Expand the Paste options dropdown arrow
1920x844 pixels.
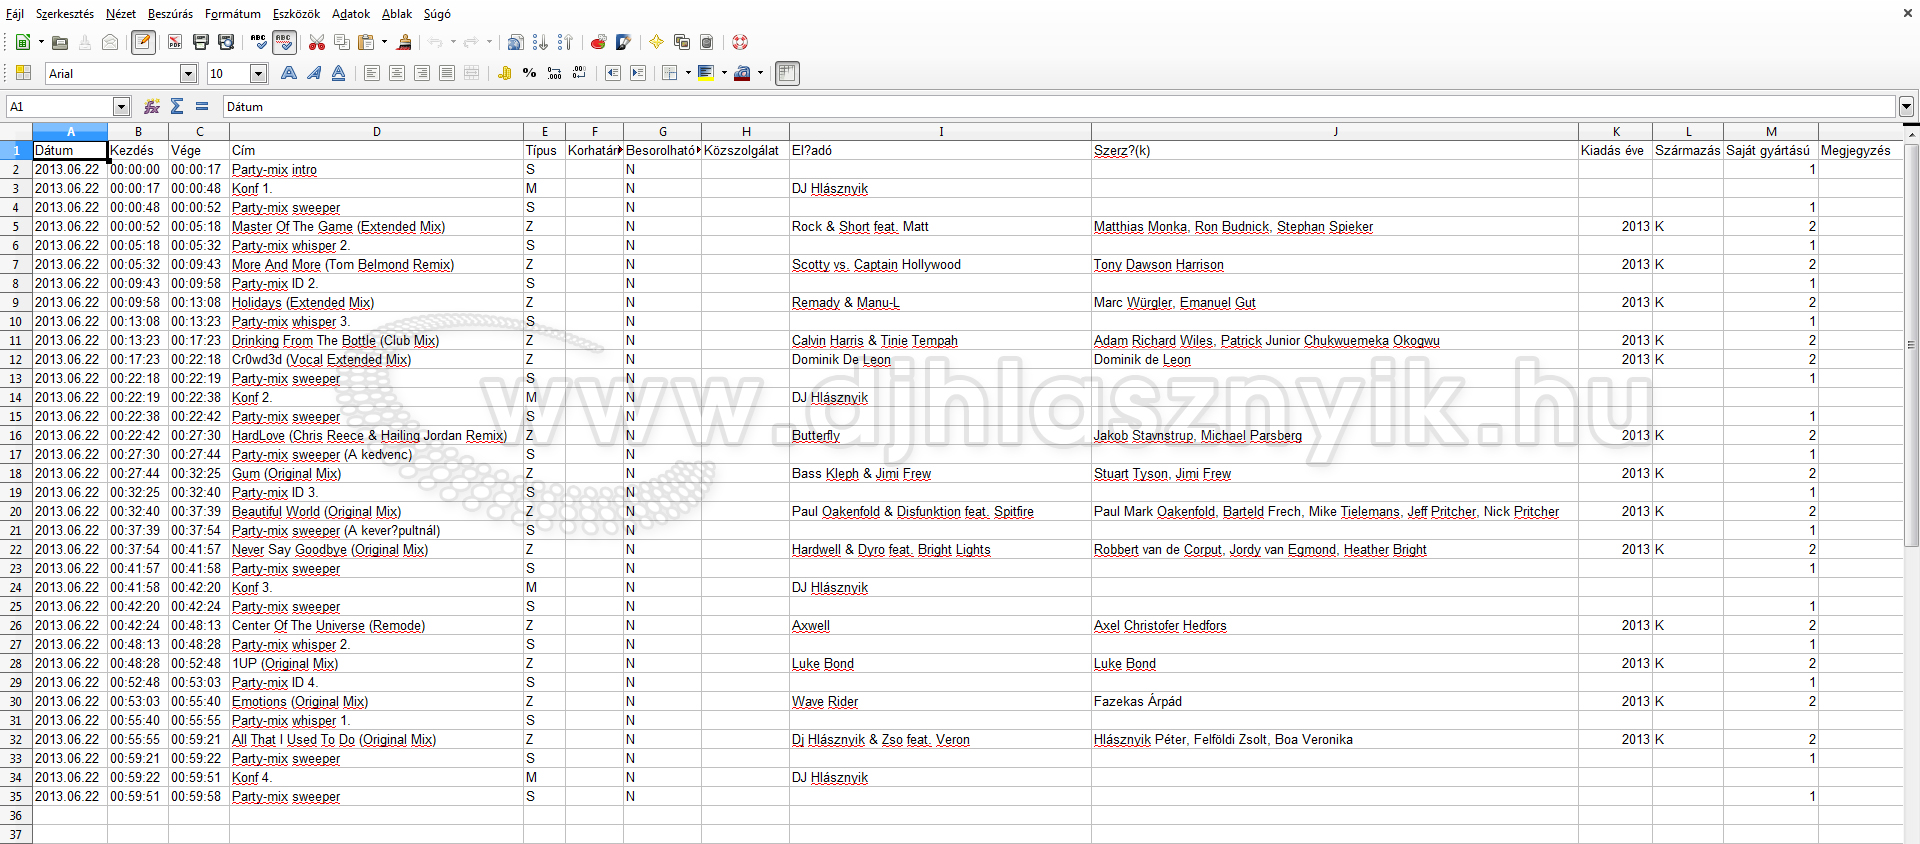[x=384, y=42]
